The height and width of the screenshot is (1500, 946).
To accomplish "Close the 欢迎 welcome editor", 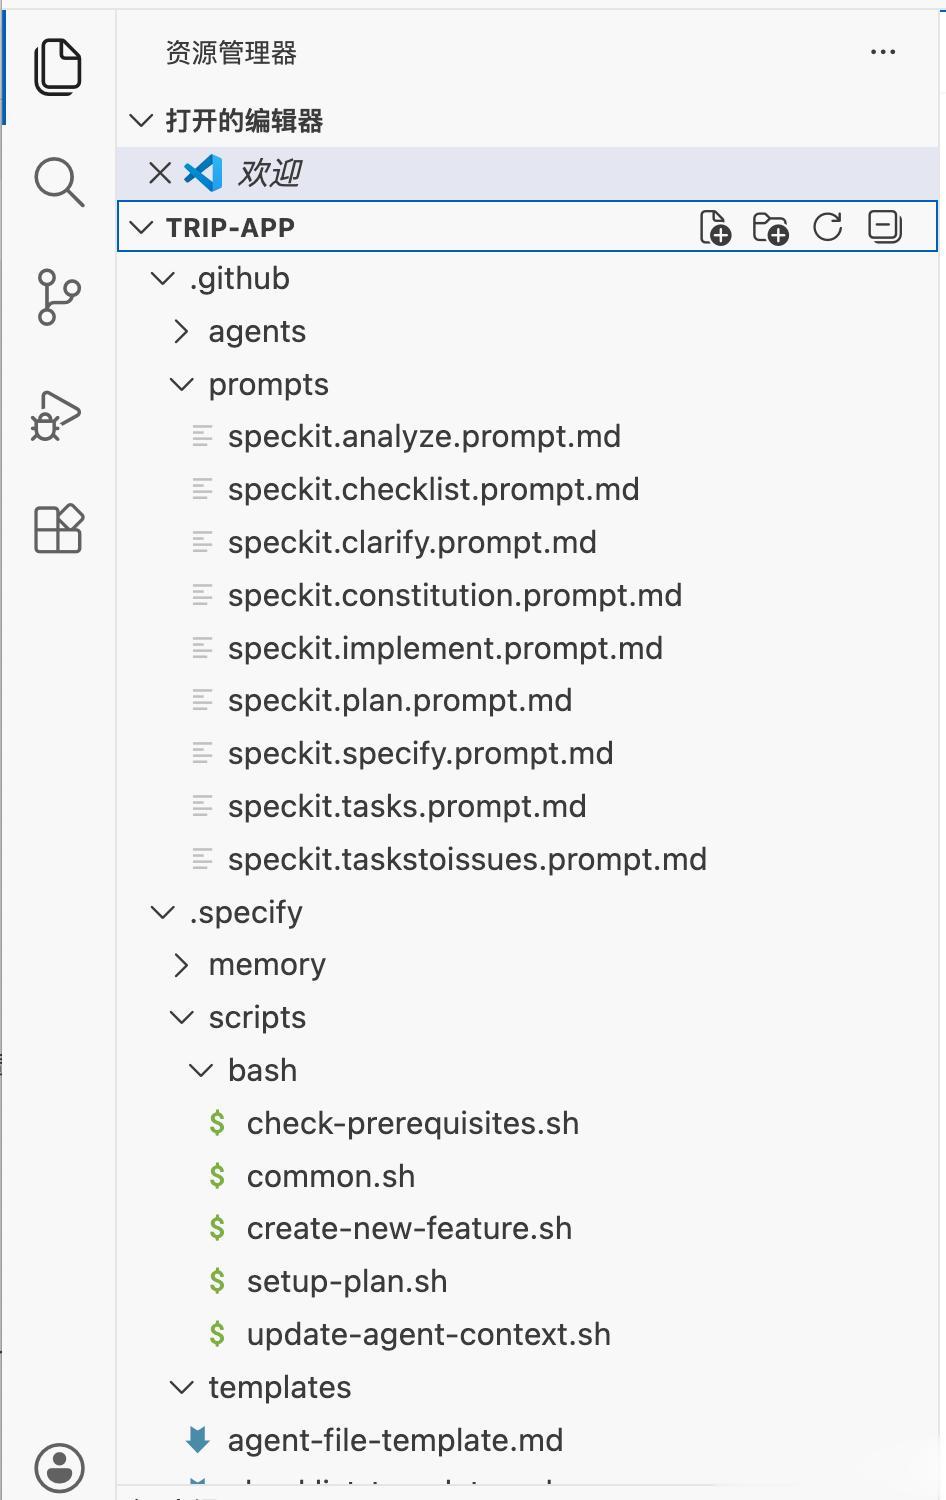I will pyautogui.click(x=160, y=173).
